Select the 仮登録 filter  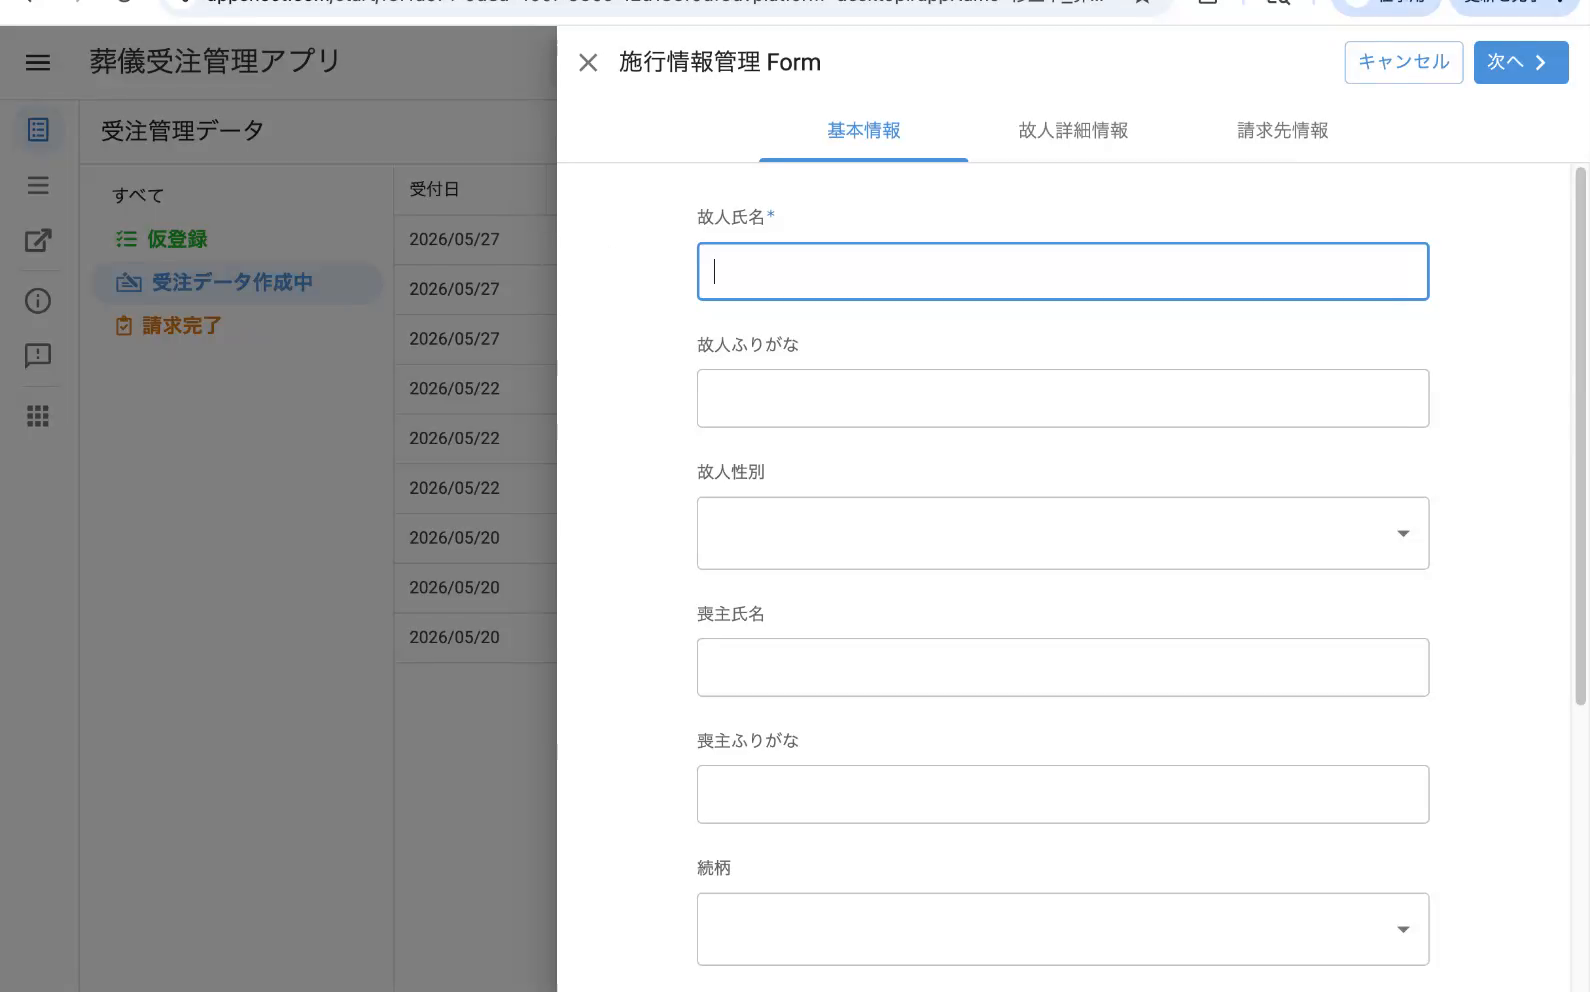(178, 239)
